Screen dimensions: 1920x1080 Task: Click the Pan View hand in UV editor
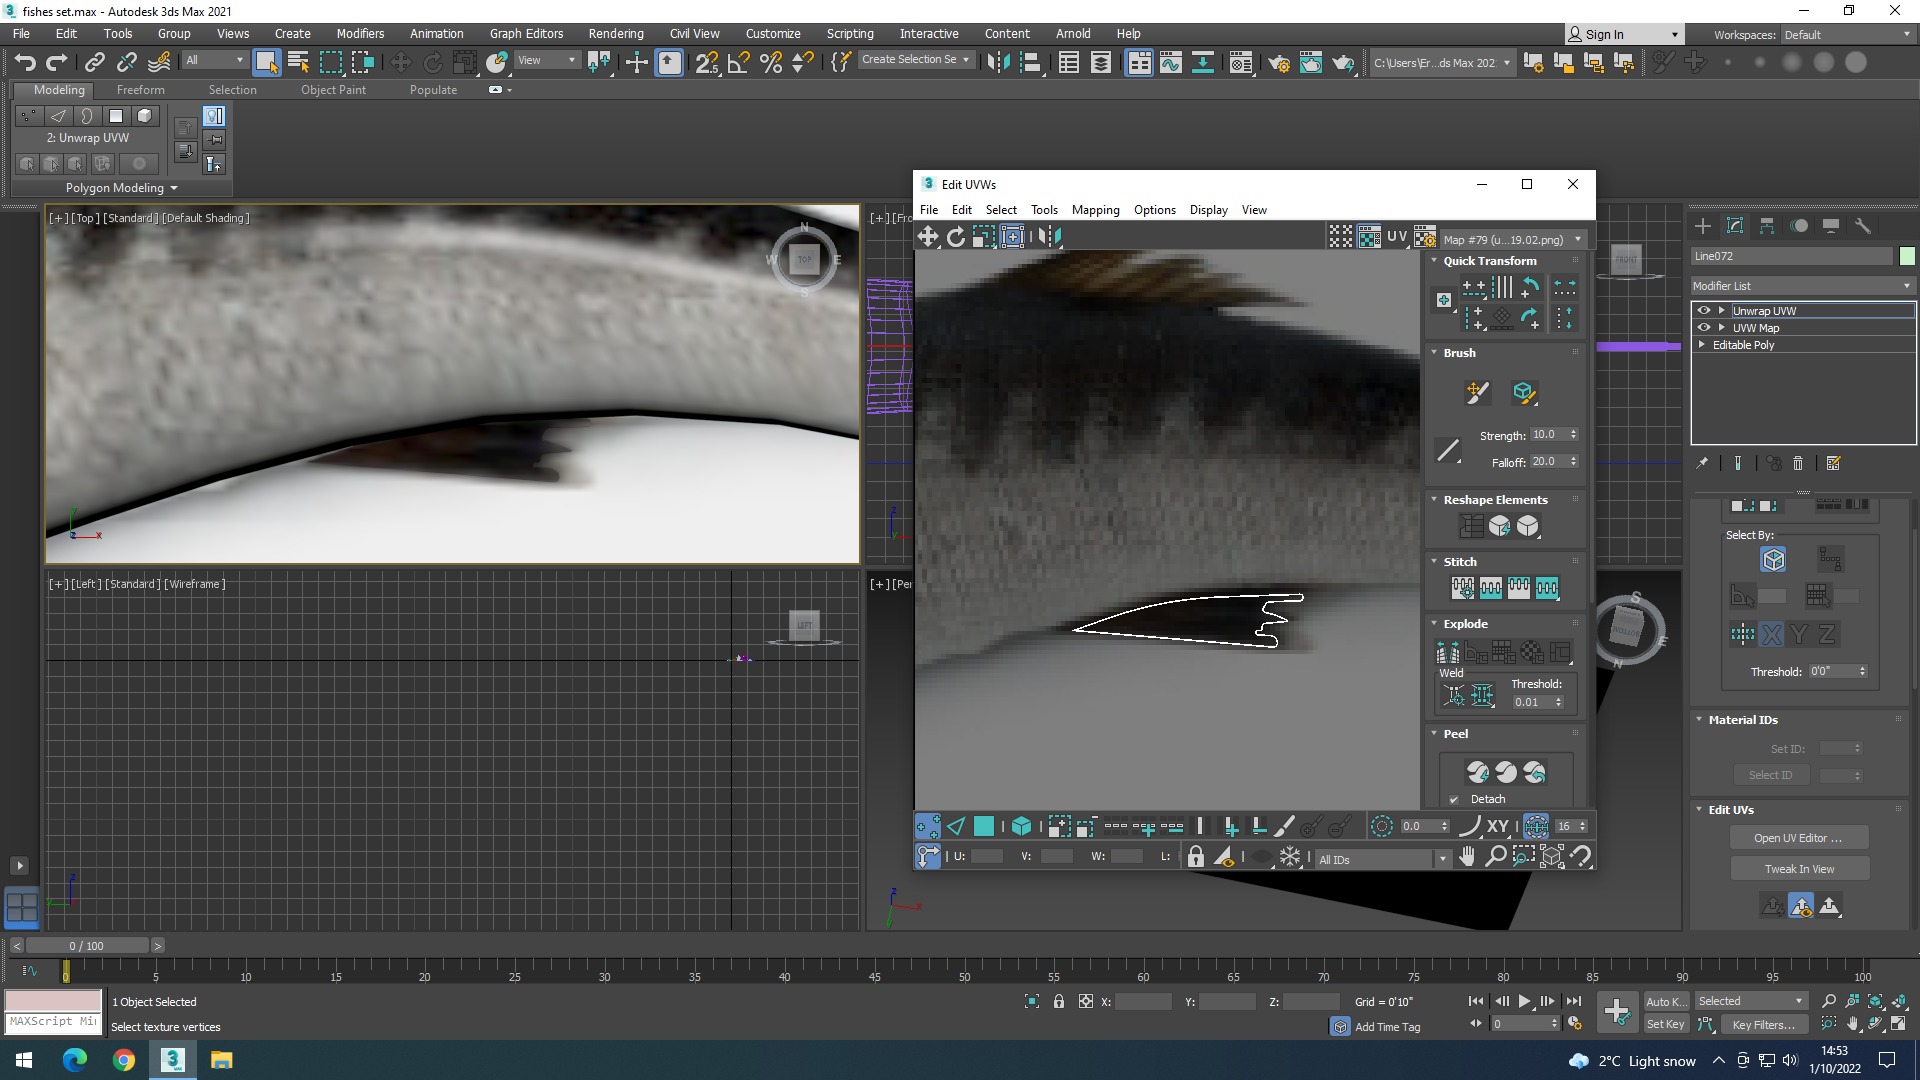(1467, 857)
